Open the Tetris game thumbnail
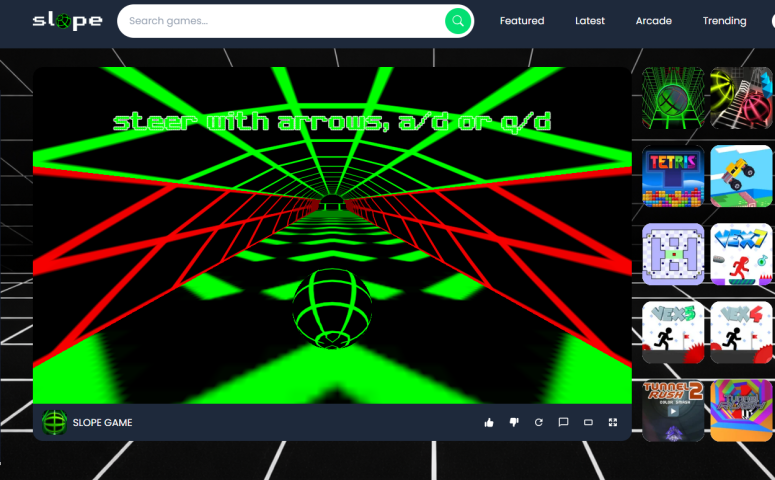Viewport: 775px width, 480px height. point(673,176)
